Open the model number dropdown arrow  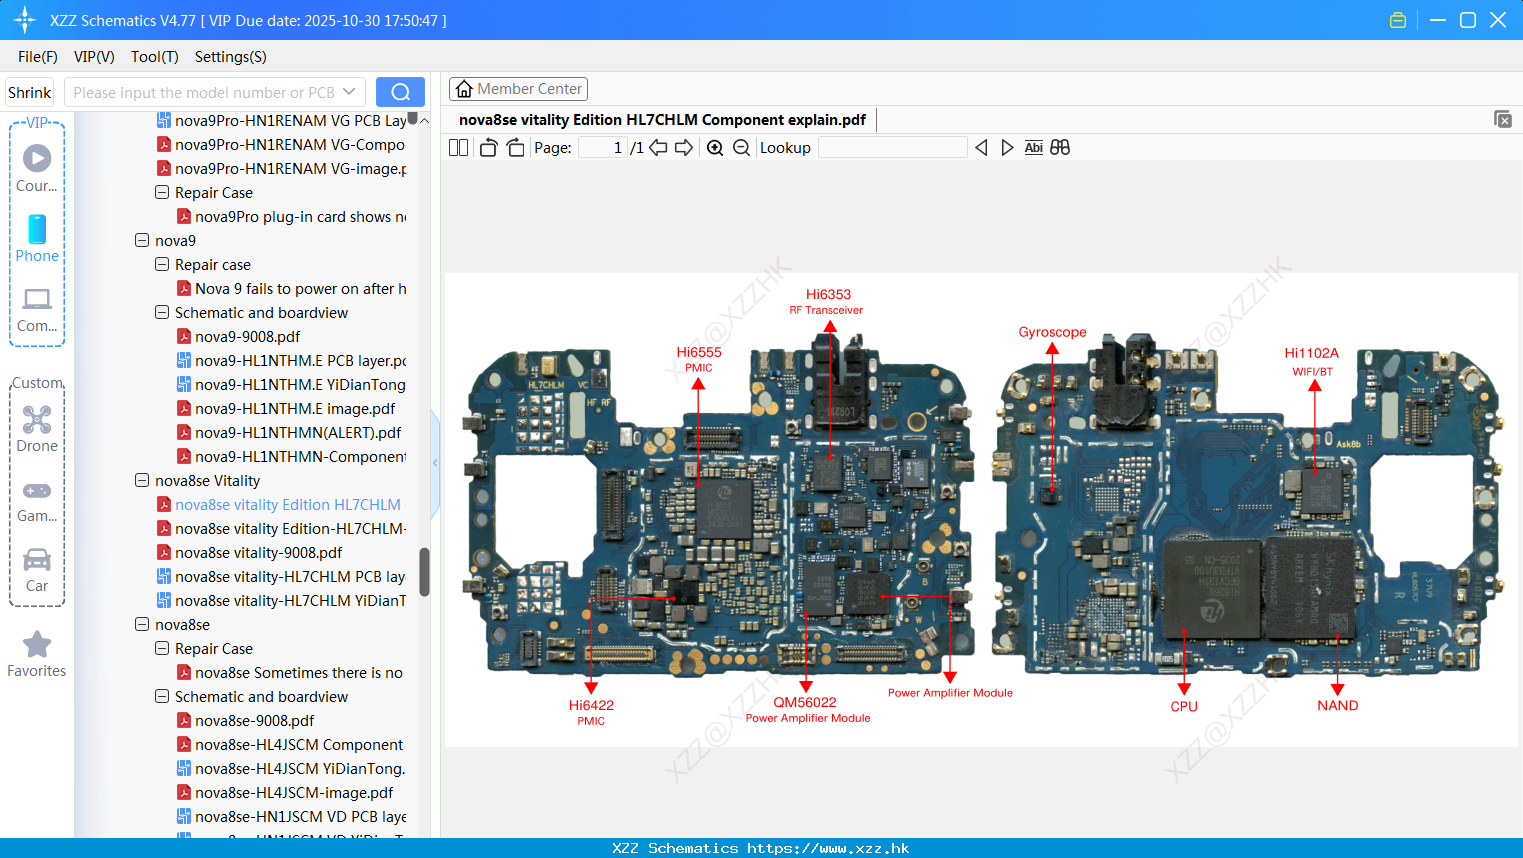(x=349, y=92)
